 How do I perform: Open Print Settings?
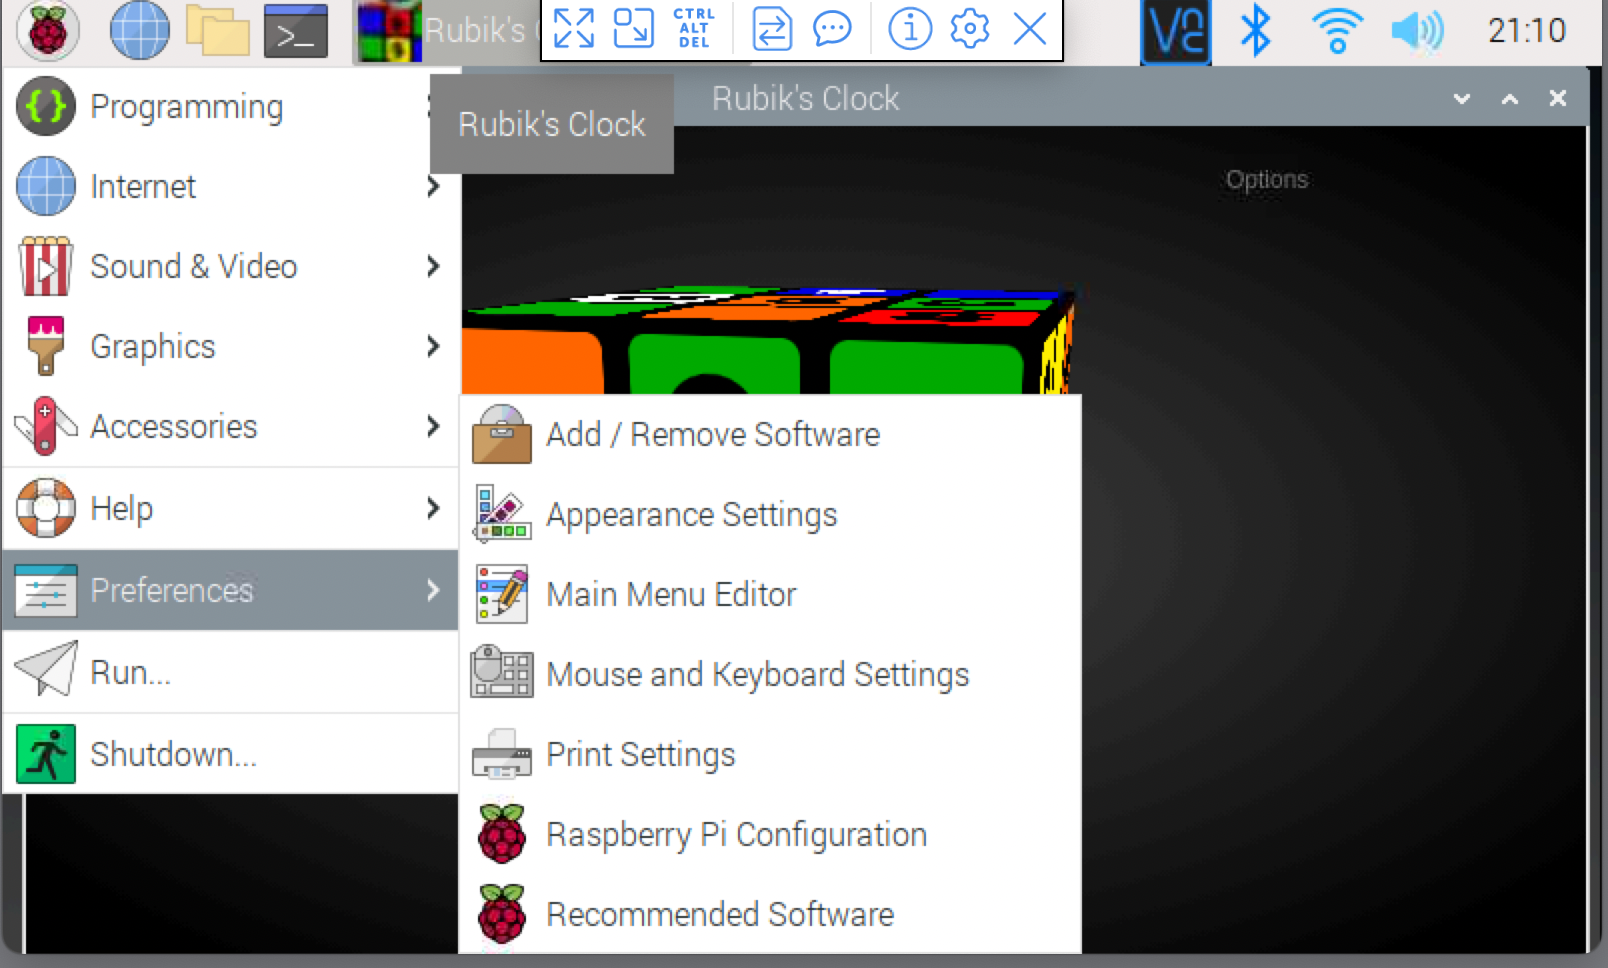coord(770,754)
